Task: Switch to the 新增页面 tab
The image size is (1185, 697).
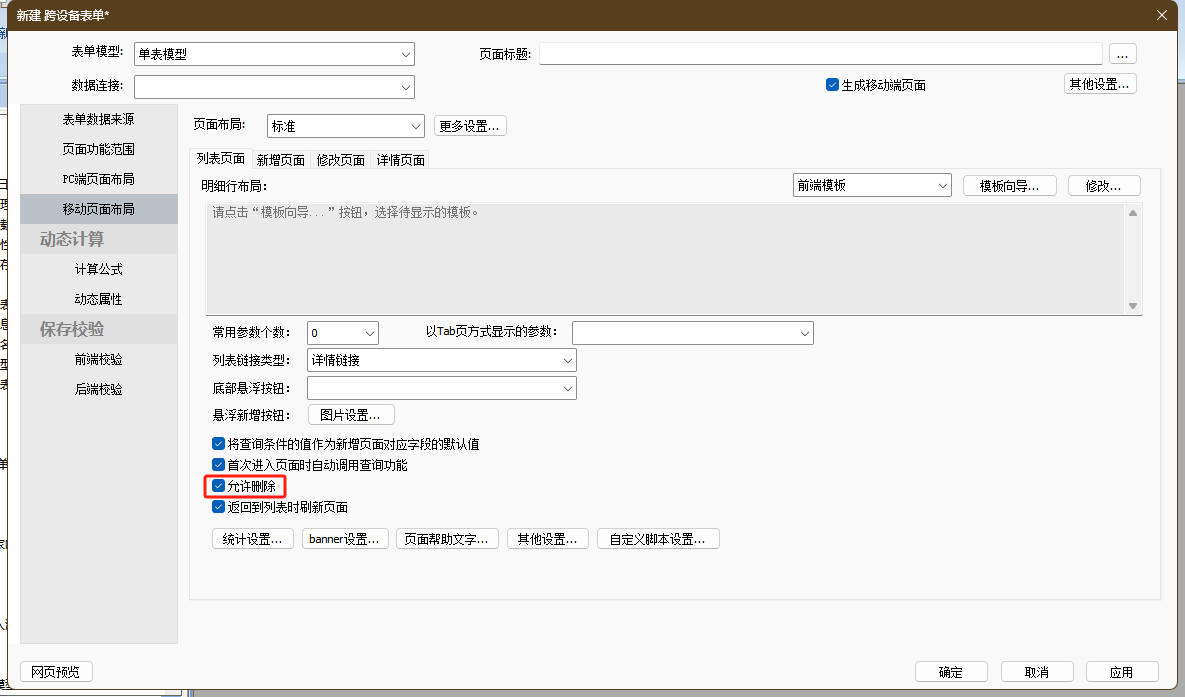Action: point(280,160)
